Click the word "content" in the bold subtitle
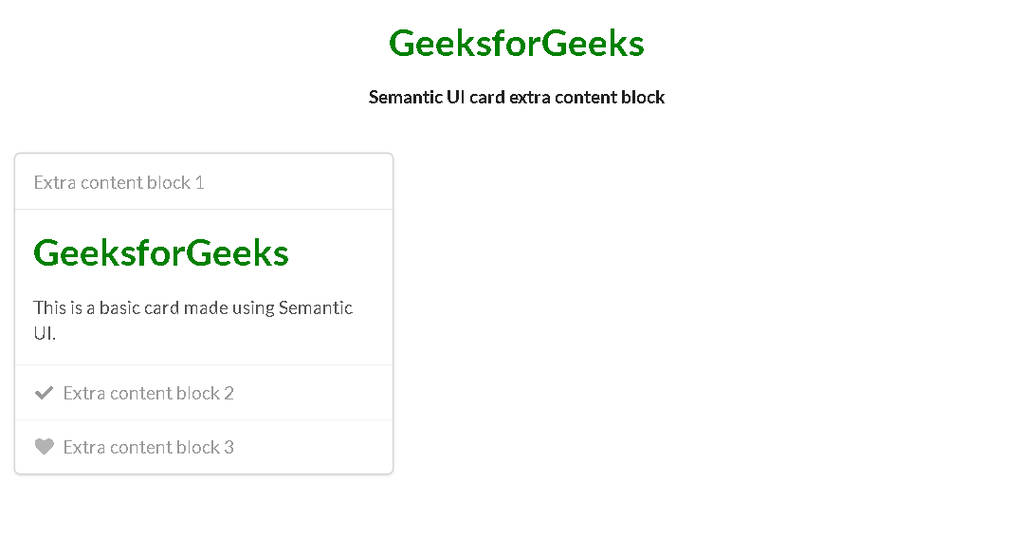This screenshot has width=1024, height=538. (x=584, y=97)
